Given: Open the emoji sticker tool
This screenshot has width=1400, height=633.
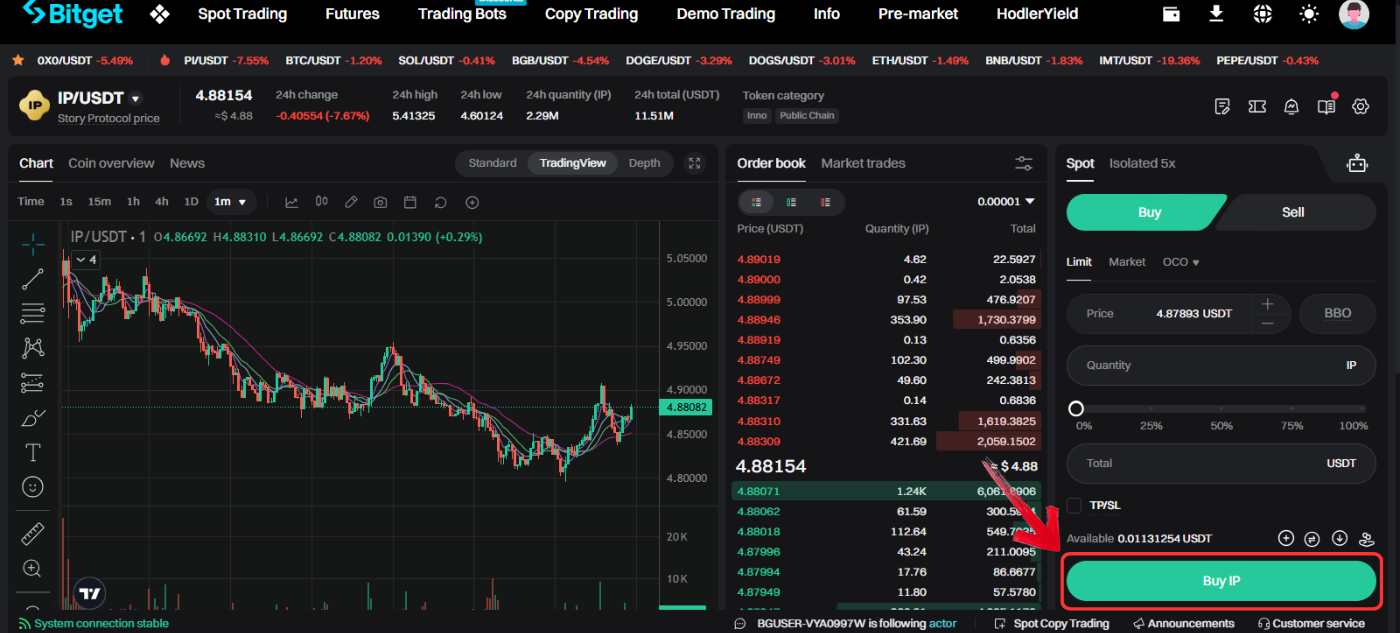Looking at the screenshot, I should point(33,487).
